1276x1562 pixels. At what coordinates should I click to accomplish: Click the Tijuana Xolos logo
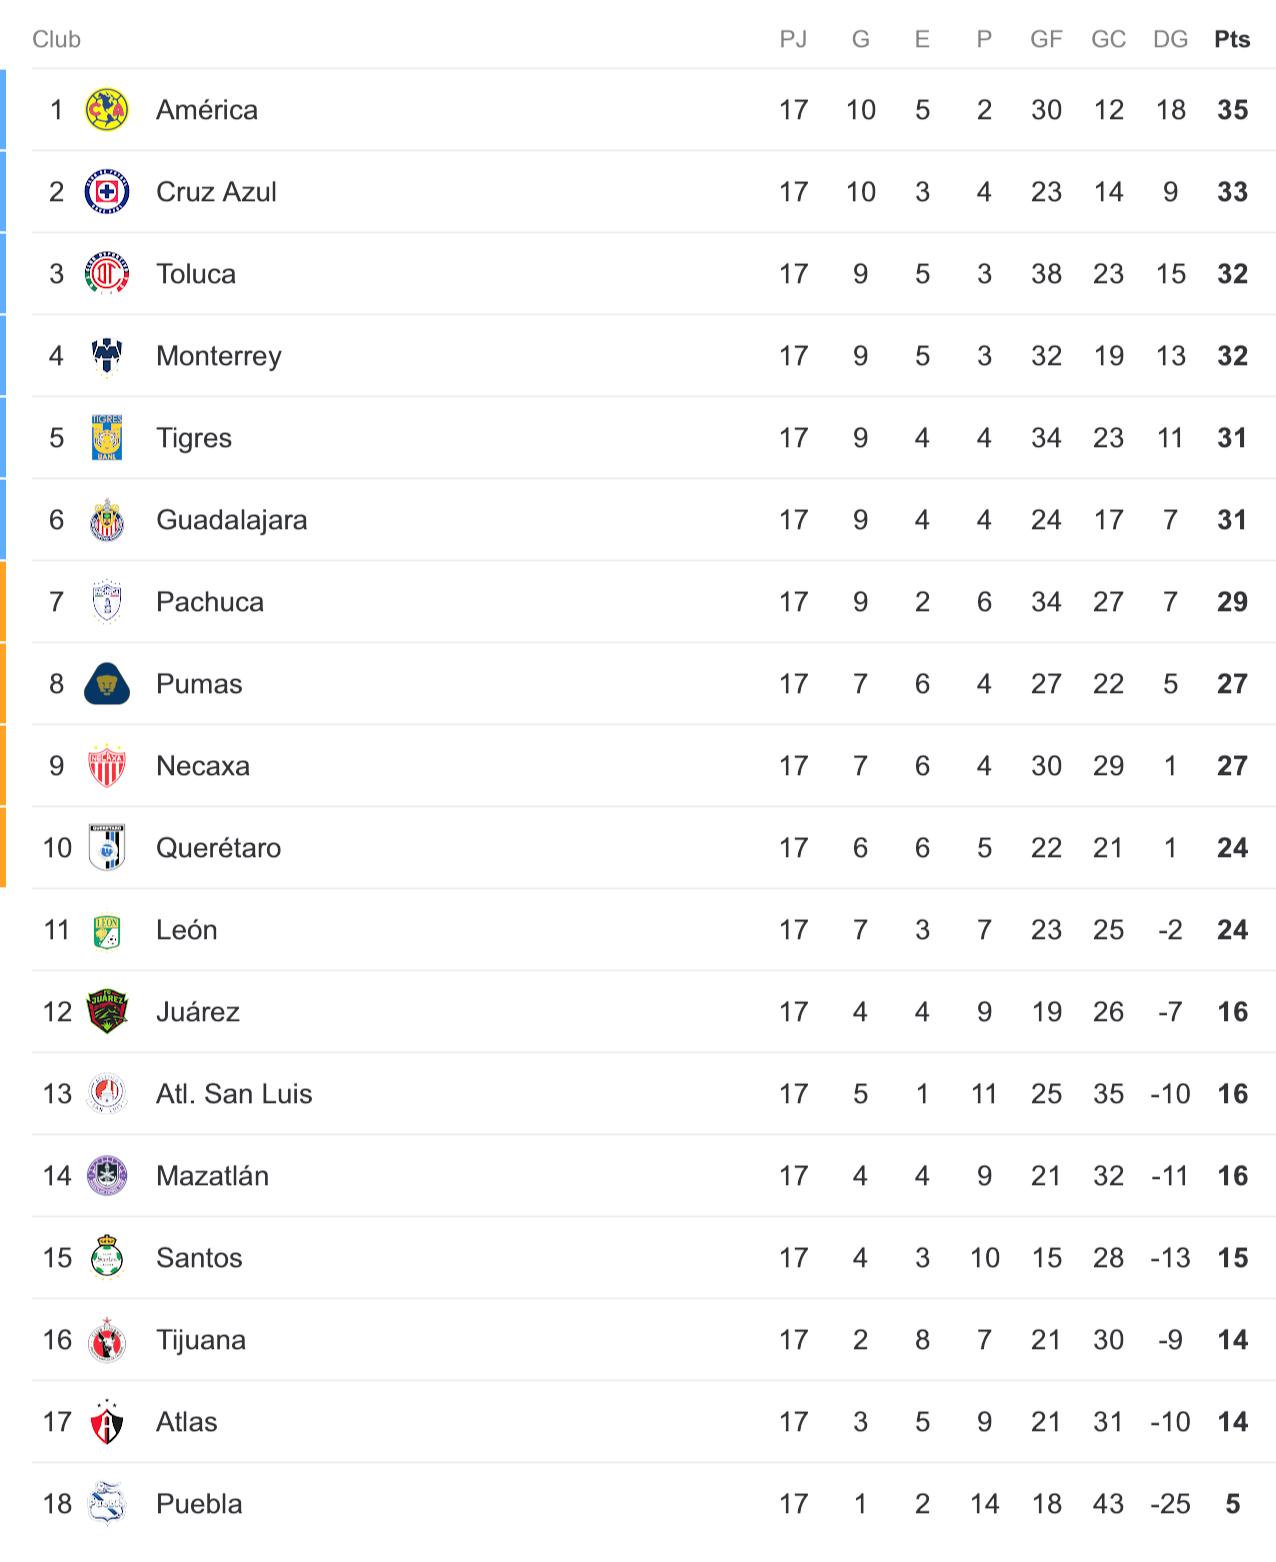pos(107,1340)
